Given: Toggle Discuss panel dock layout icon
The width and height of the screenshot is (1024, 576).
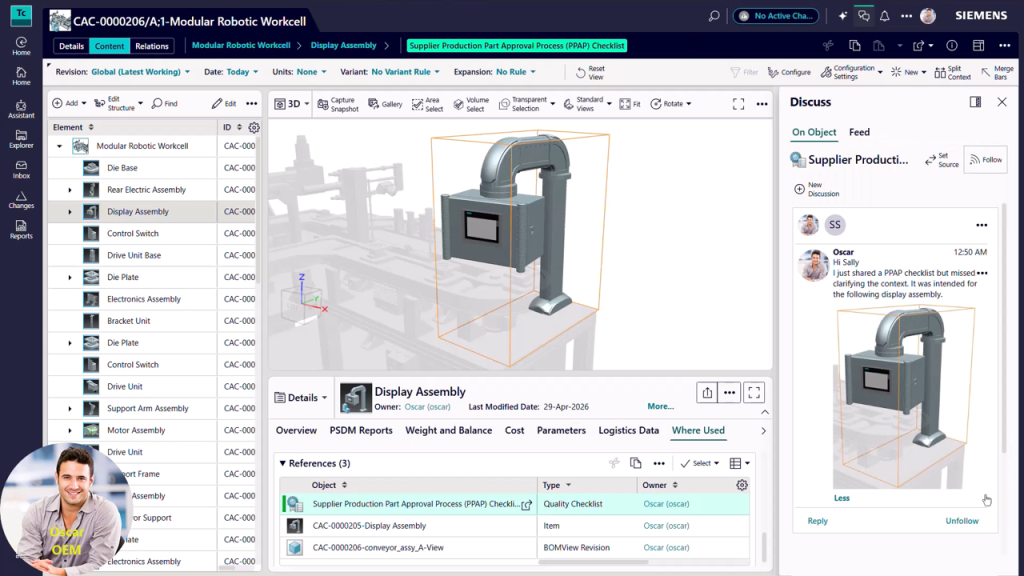Looking at the screenshot, I should (975, 102).
